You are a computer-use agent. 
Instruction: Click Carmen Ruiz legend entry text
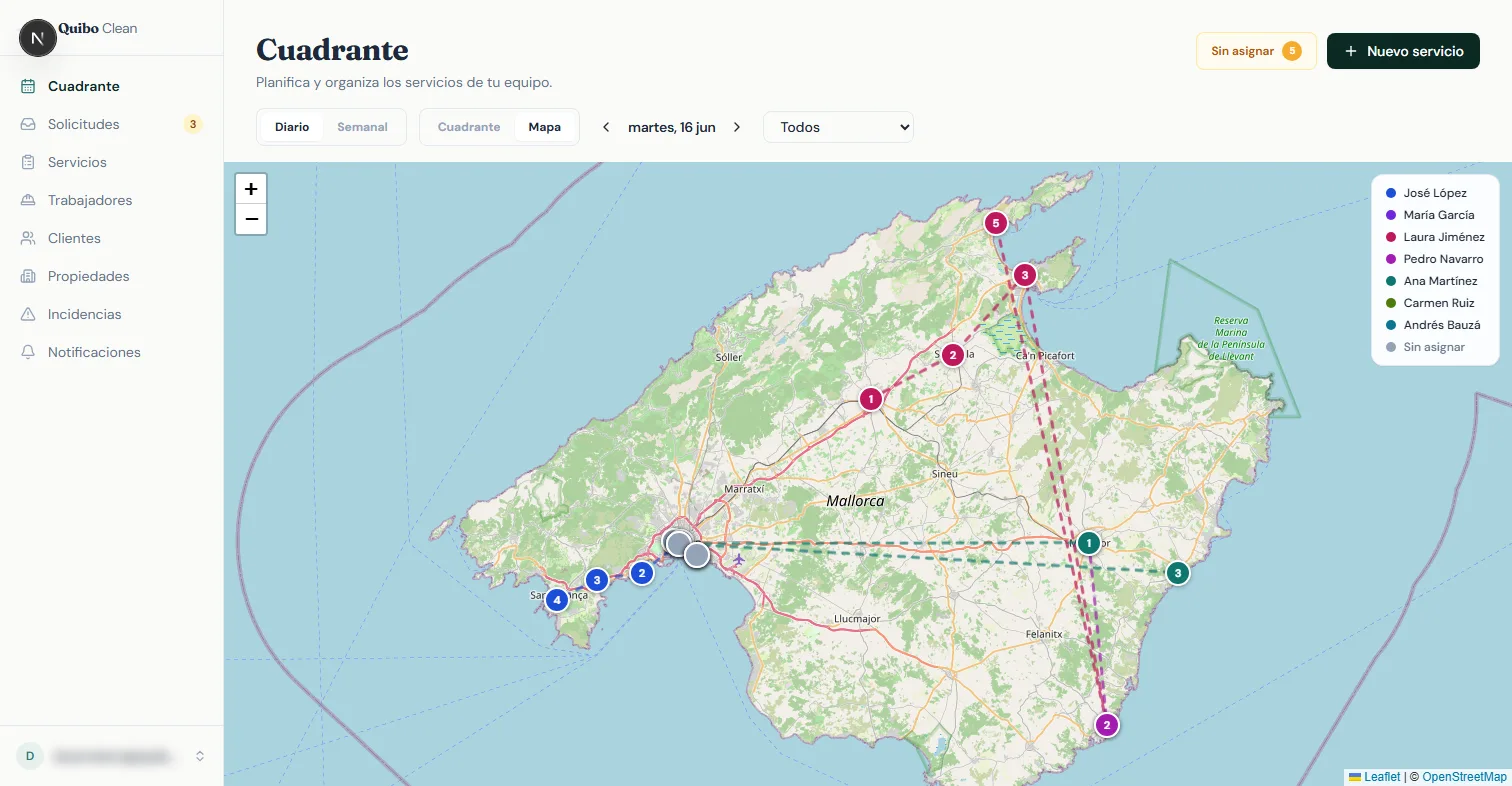point(1439,303)
